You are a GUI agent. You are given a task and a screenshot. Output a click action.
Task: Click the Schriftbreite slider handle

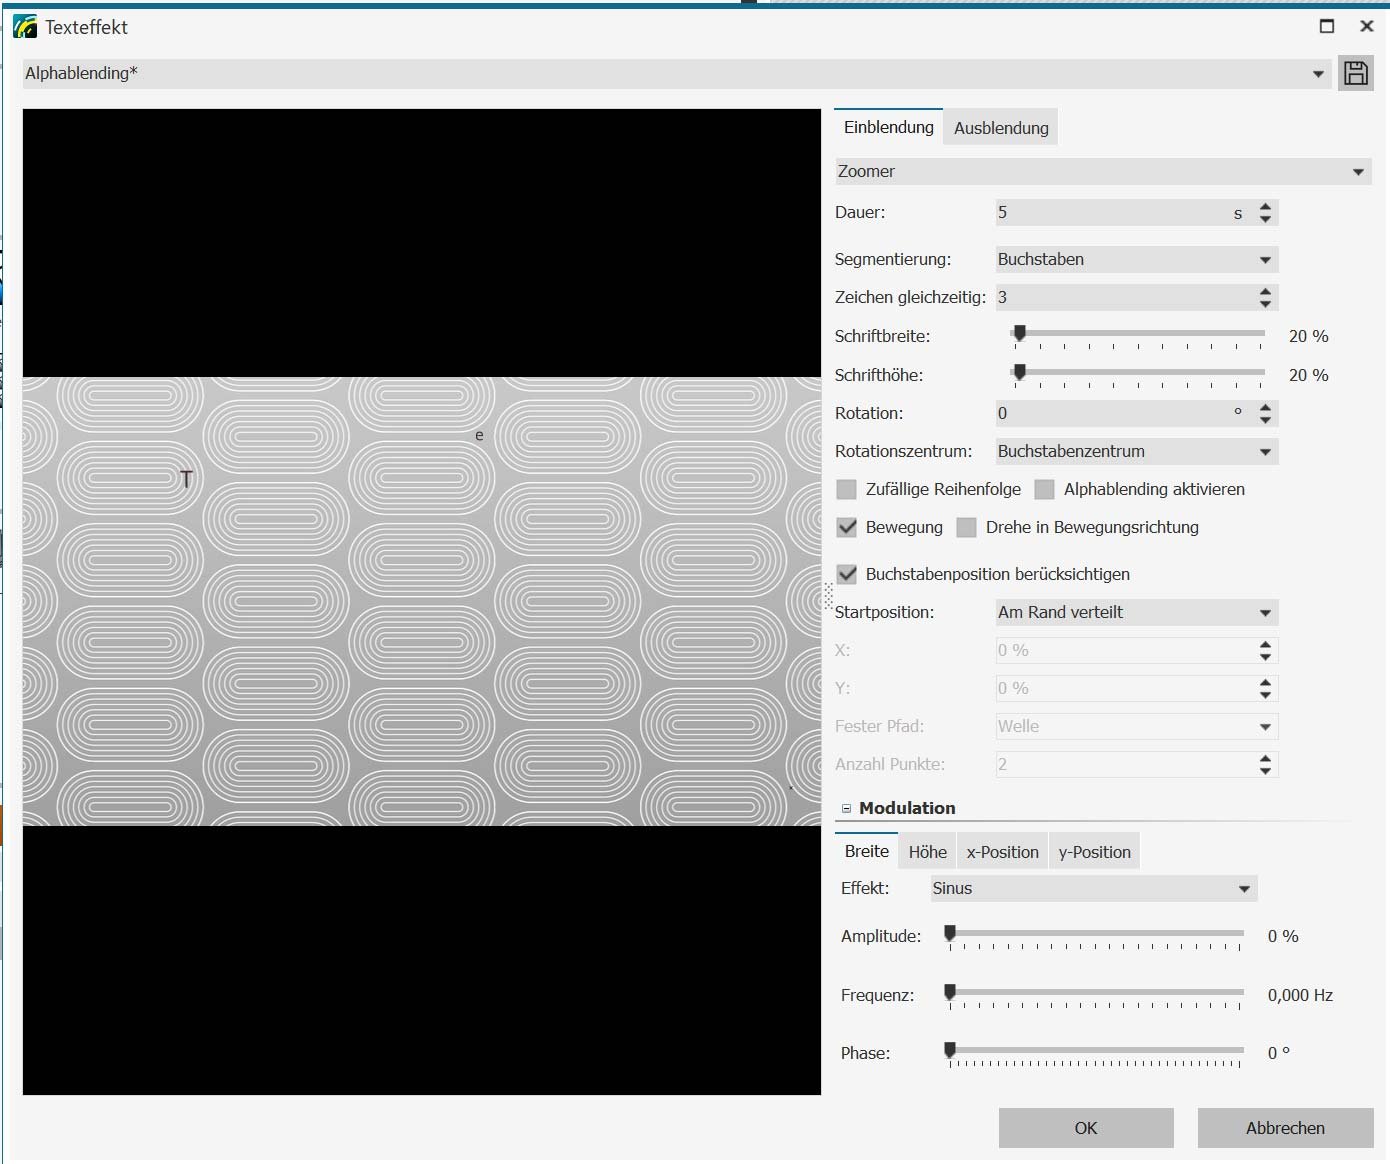(1019, 333)
